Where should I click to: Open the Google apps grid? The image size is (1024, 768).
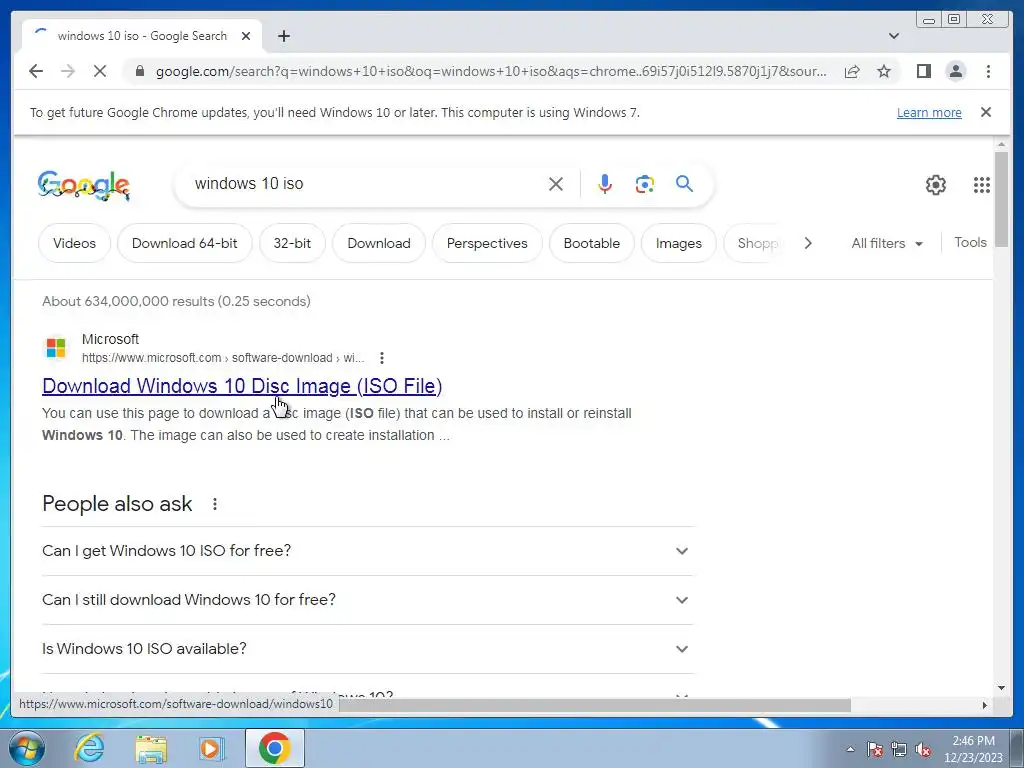981,185
